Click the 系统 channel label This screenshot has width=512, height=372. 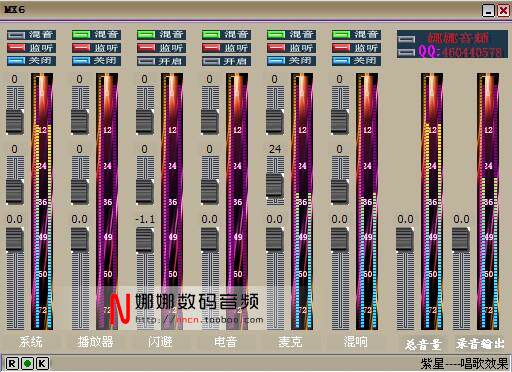(31, 342)
